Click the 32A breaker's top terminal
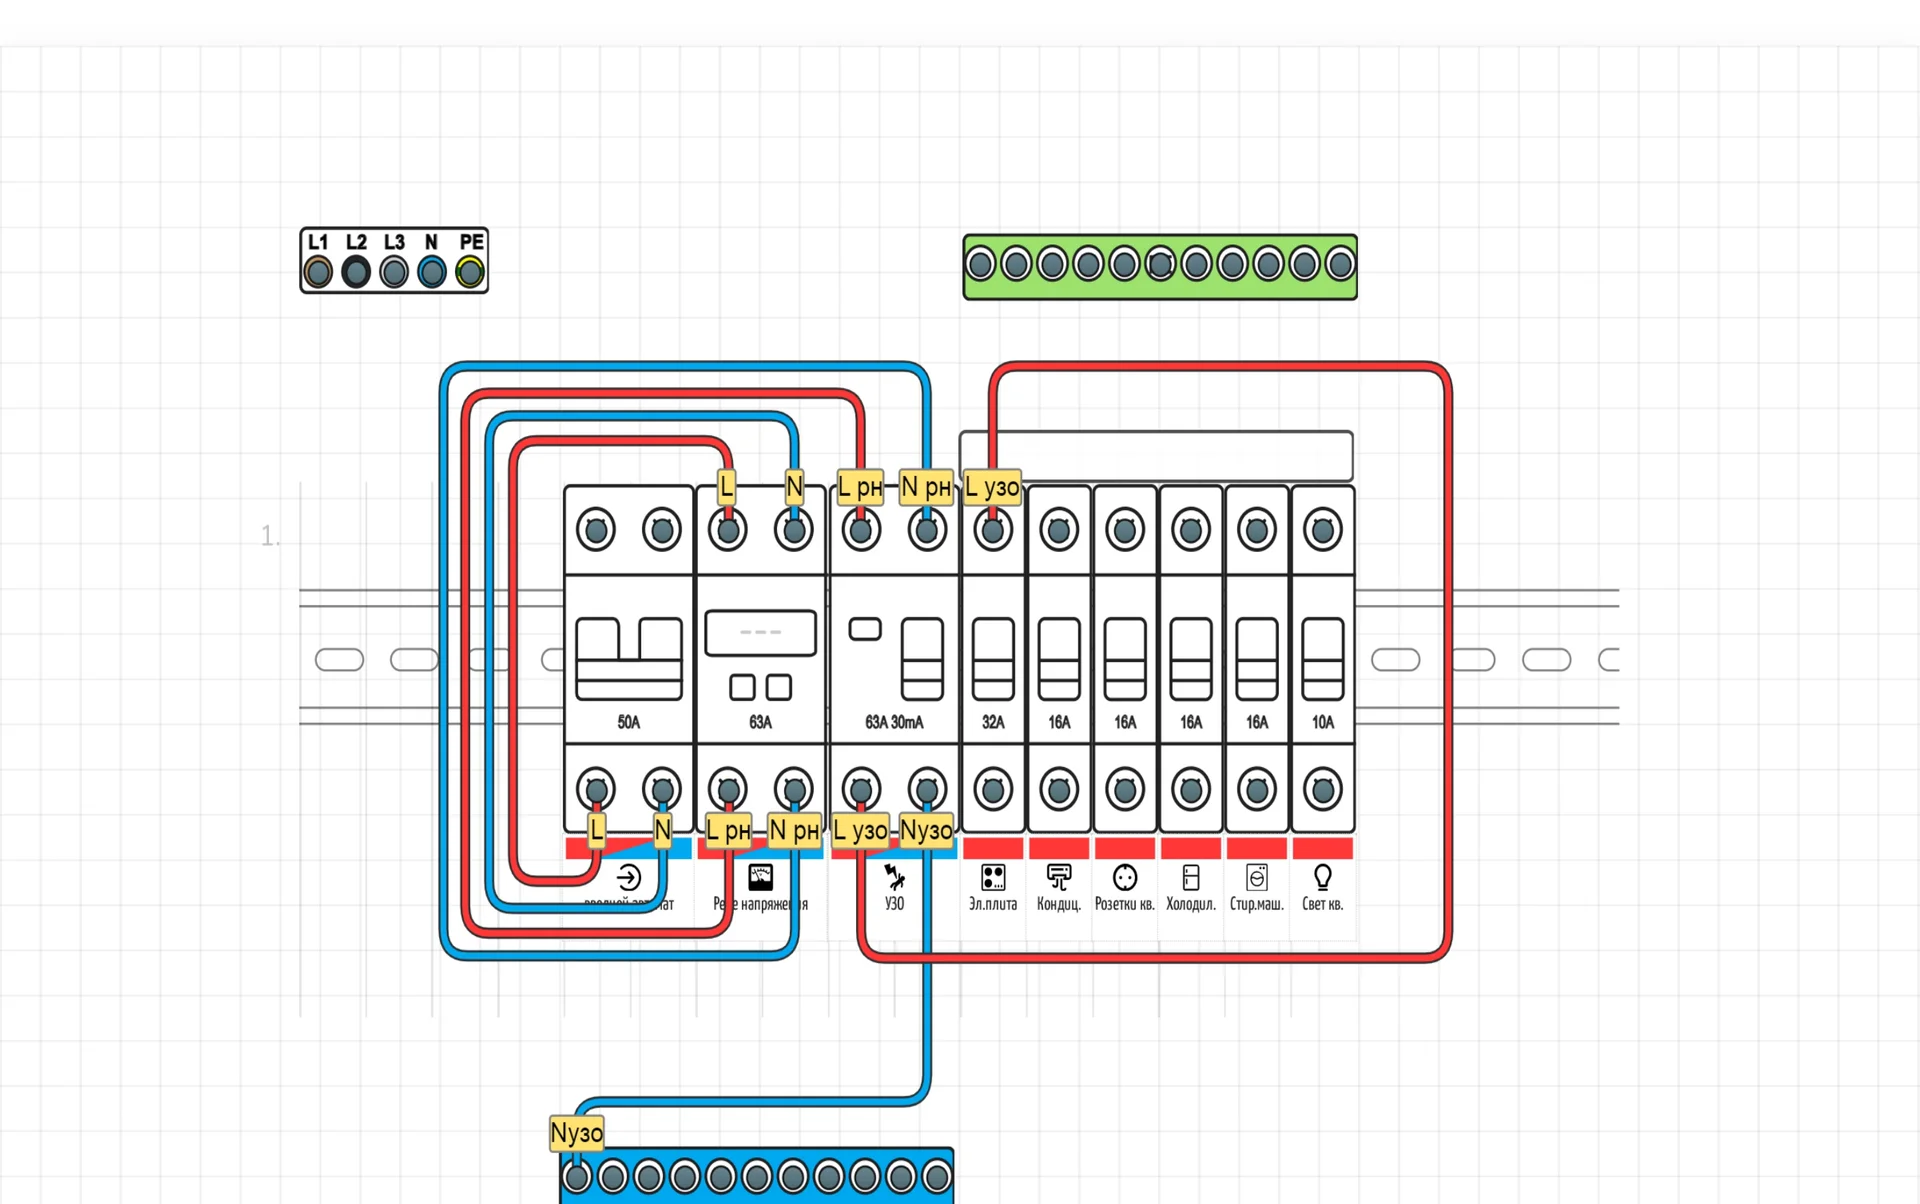The width and height of the screenshot is (1920, 1204). pos(993,530)
